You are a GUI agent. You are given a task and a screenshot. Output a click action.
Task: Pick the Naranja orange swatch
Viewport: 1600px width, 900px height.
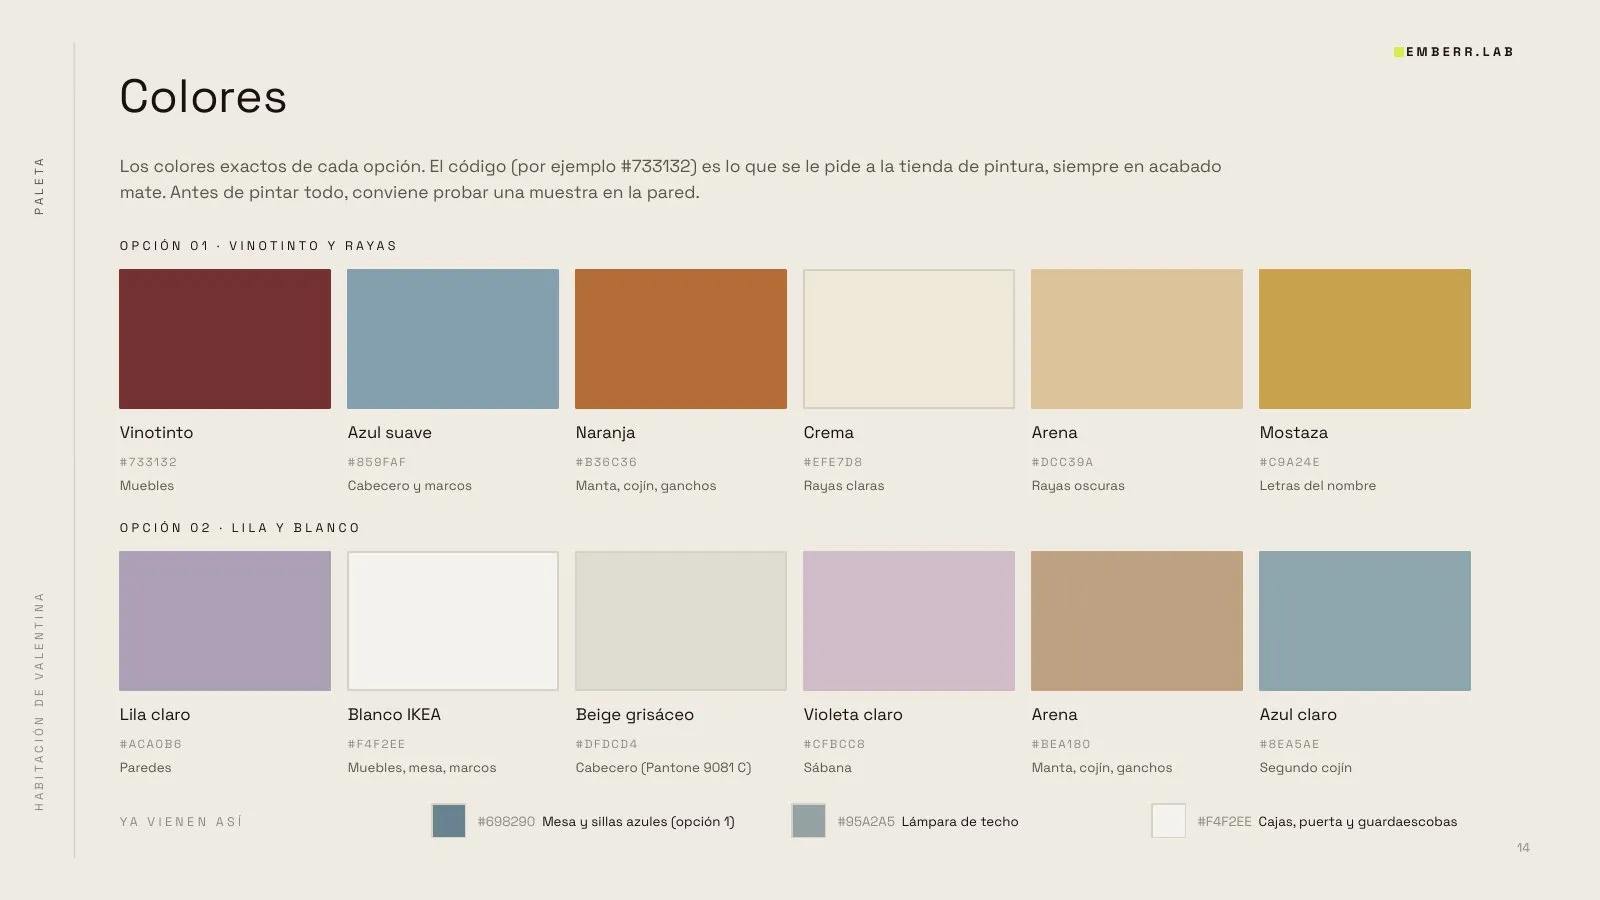coord(681,339)
